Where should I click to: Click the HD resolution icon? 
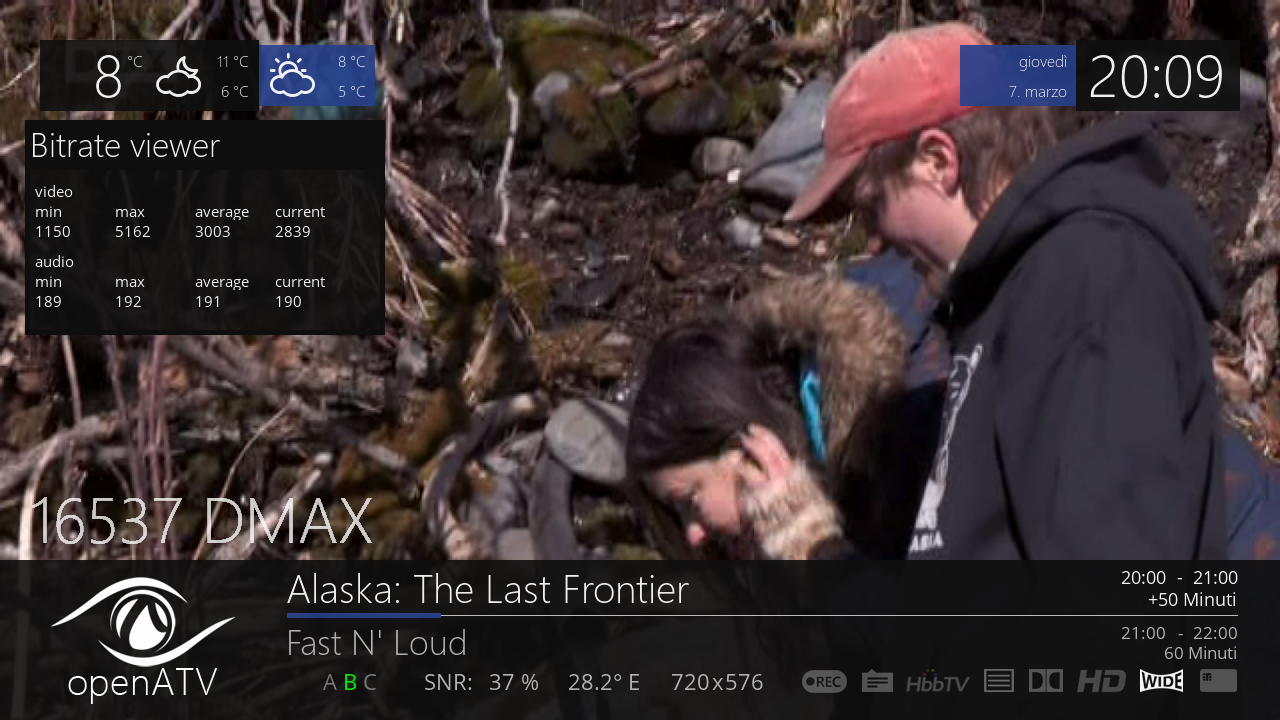tap(1101, 682)
